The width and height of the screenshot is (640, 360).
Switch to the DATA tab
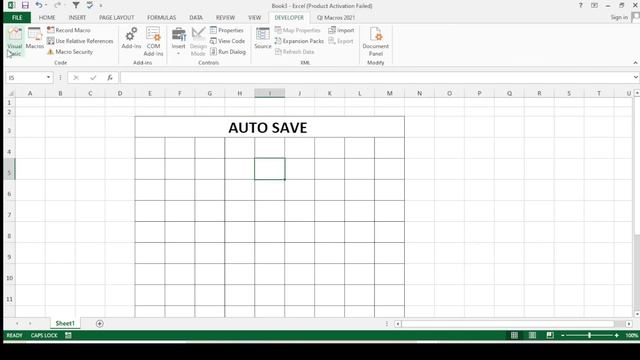tap(196, 18)
